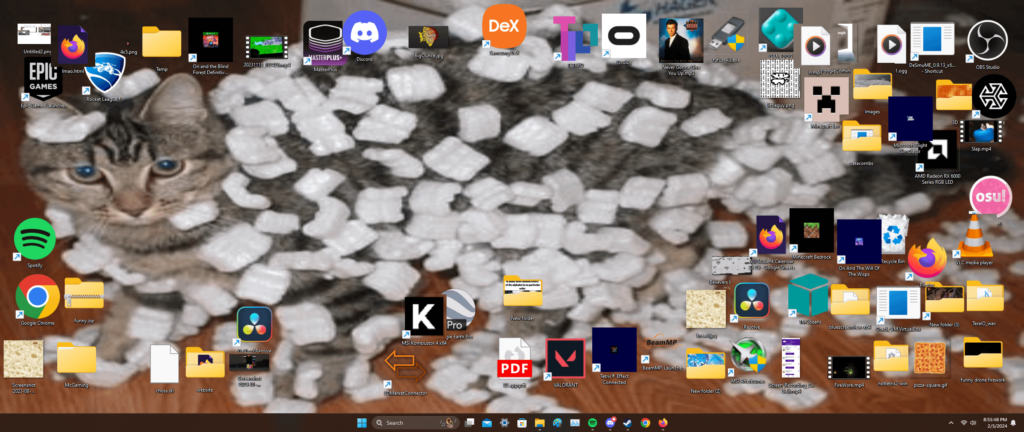The width and height of the screenshot is (1024, 432).
Task: Open the Images folder
Action: 872,85
